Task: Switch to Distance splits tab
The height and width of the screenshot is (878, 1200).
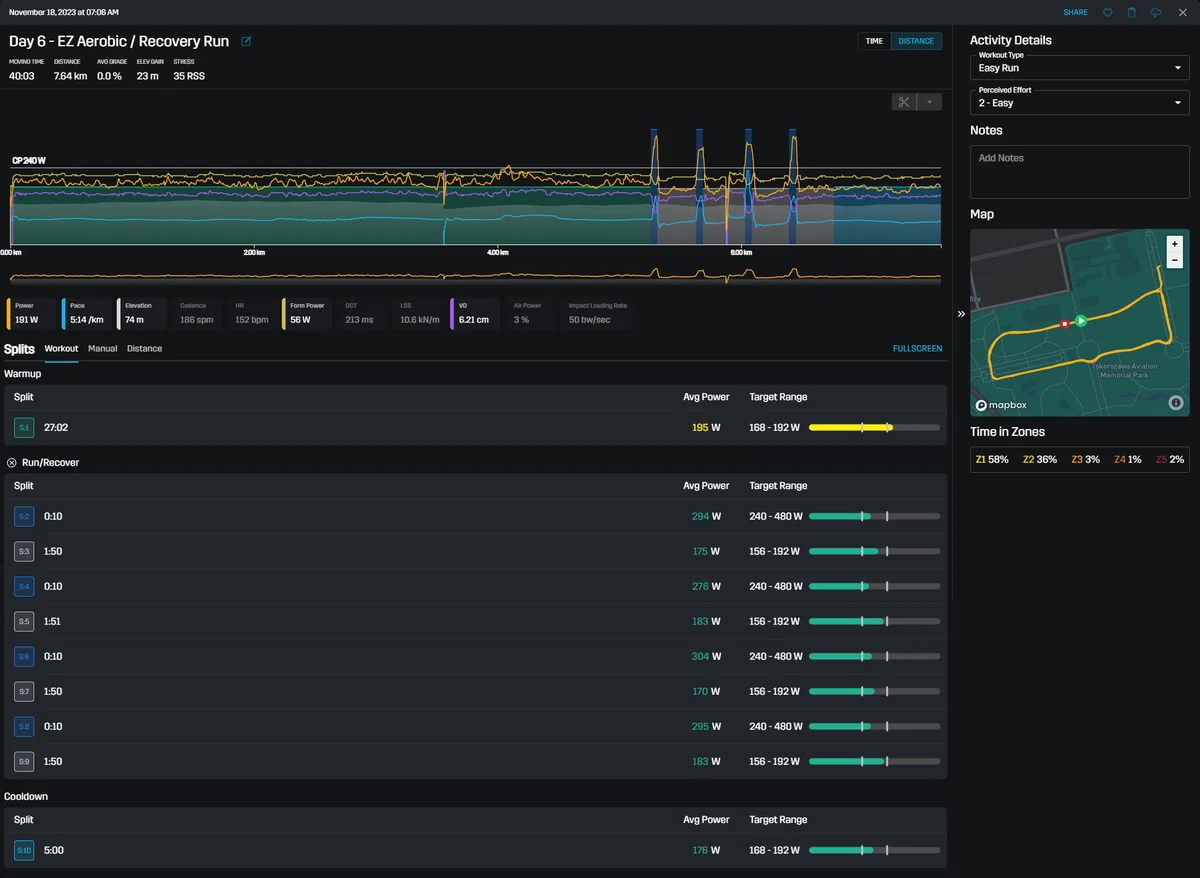Action: [144, 349]
